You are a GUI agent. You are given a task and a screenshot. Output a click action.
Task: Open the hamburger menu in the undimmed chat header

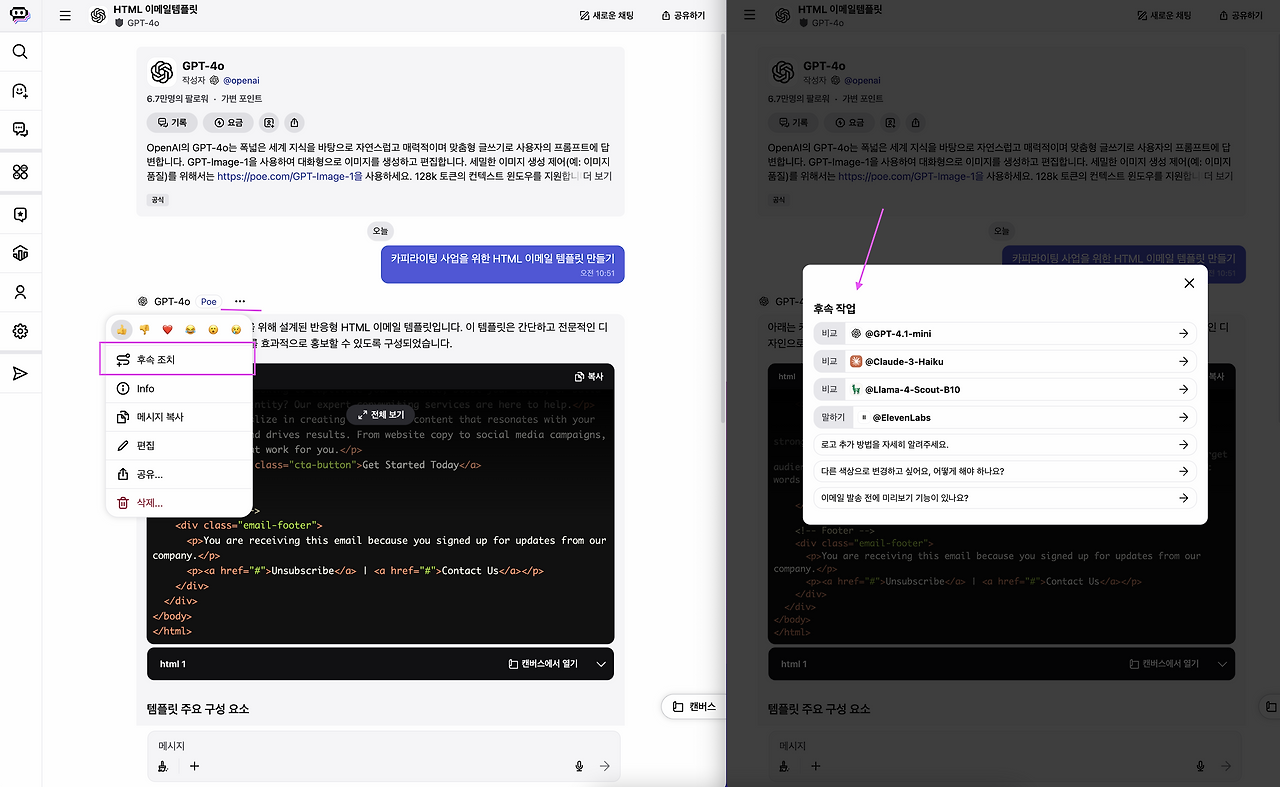pyautogui.click(x=65, y=16)
